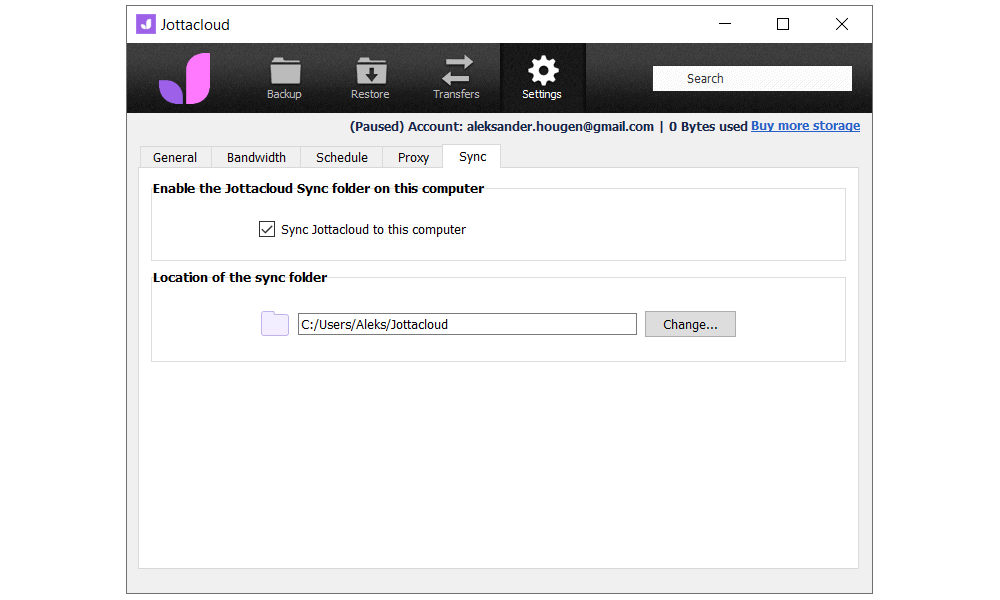1000x600 pixels.
Task: Open the Restore section
Action: [x=370, y=78]
